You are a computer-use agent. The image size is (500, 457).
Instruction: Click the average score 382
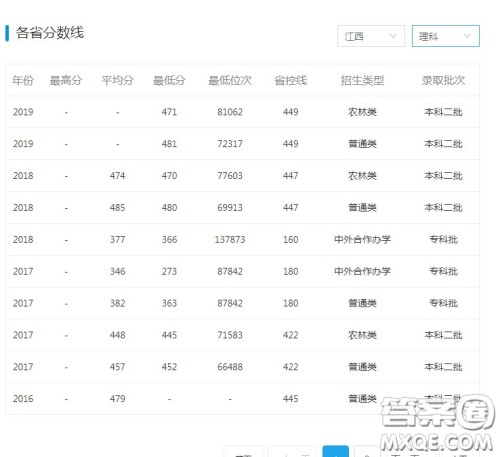pyautogui.click(x=118, y=303)
